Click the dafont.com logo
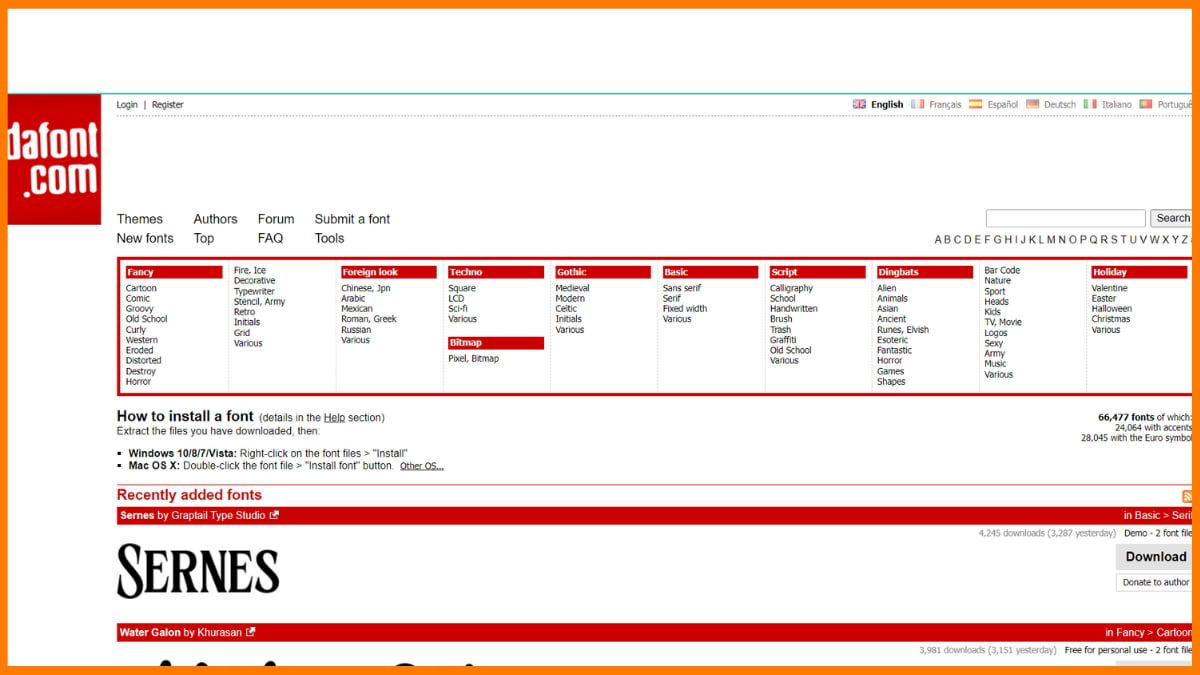1200x675 pixels. pos(55,160)
